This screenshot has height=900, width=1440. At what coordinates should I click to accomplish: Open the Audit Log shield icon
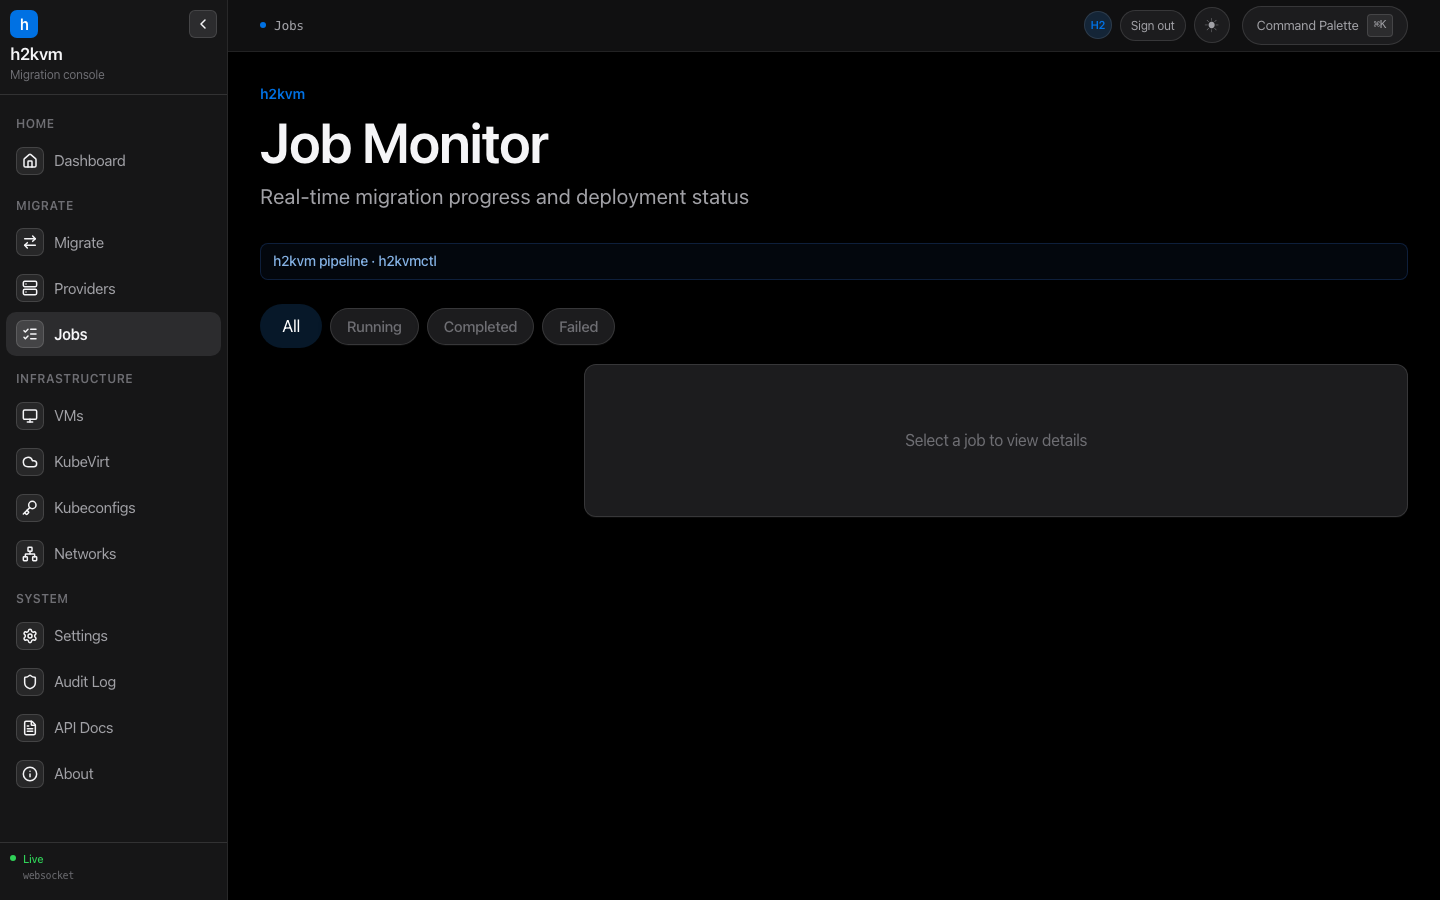(x=30, y=682)
